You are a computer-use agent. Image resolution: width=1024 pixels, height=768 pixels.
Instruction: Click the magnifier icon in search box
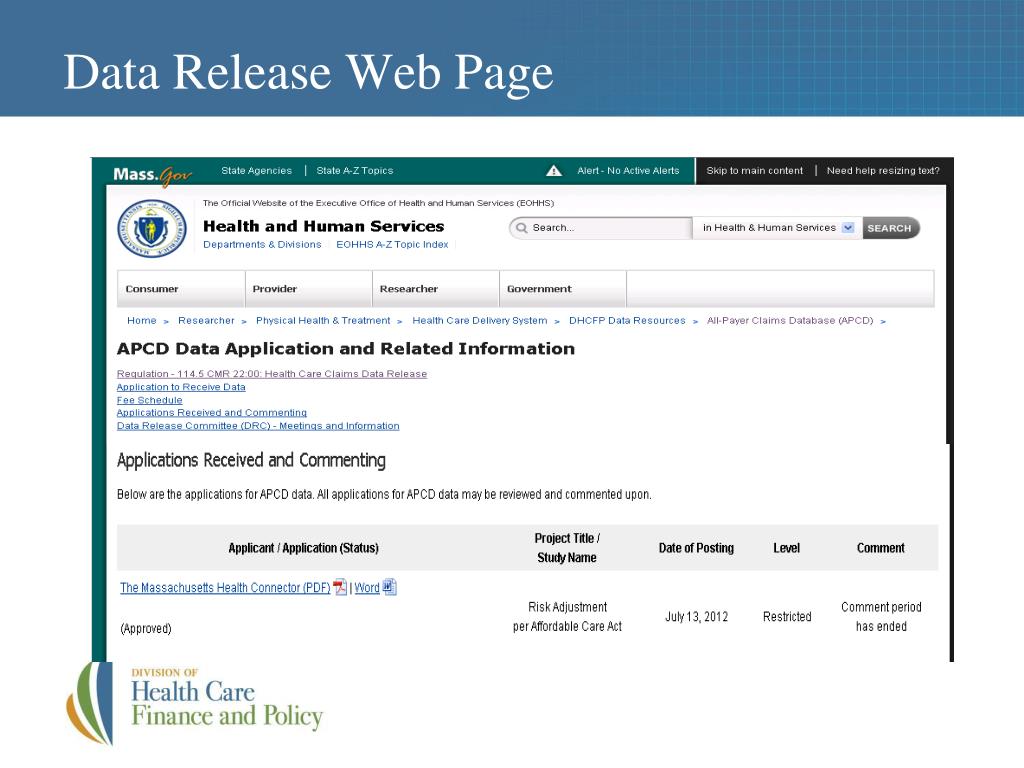tap(521, 228)
